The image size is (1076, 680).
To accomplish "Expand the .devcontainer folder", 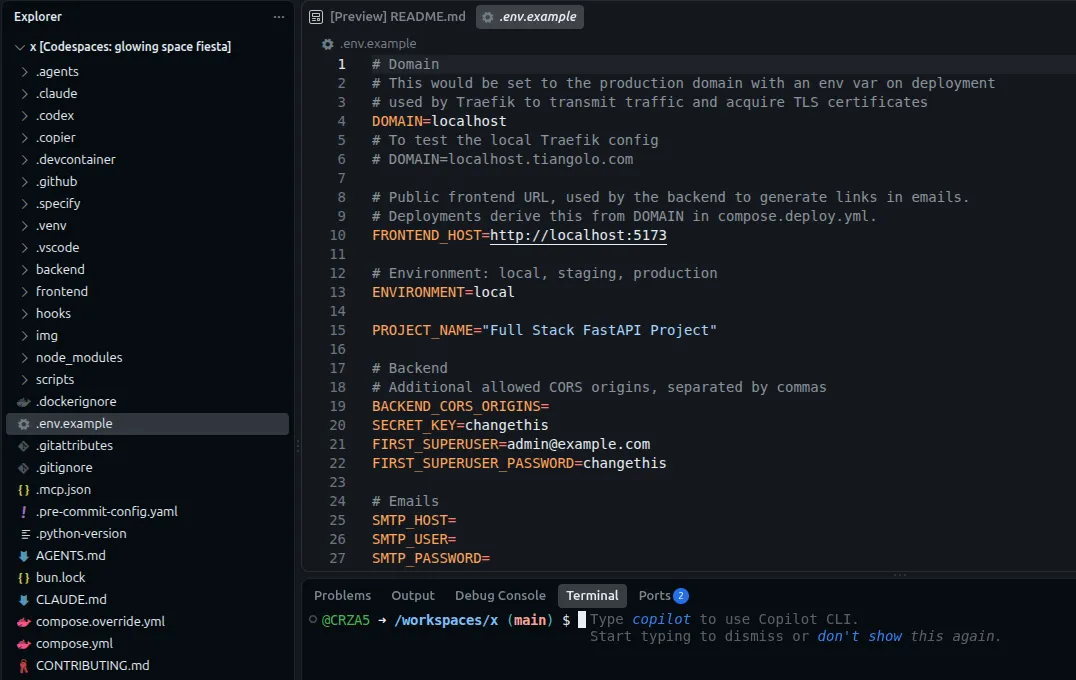I will coord(25,159).
